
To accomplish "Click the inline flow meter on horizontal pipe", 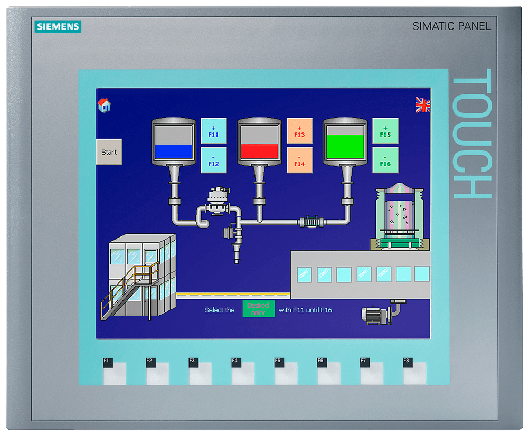I will click(311, 222).
